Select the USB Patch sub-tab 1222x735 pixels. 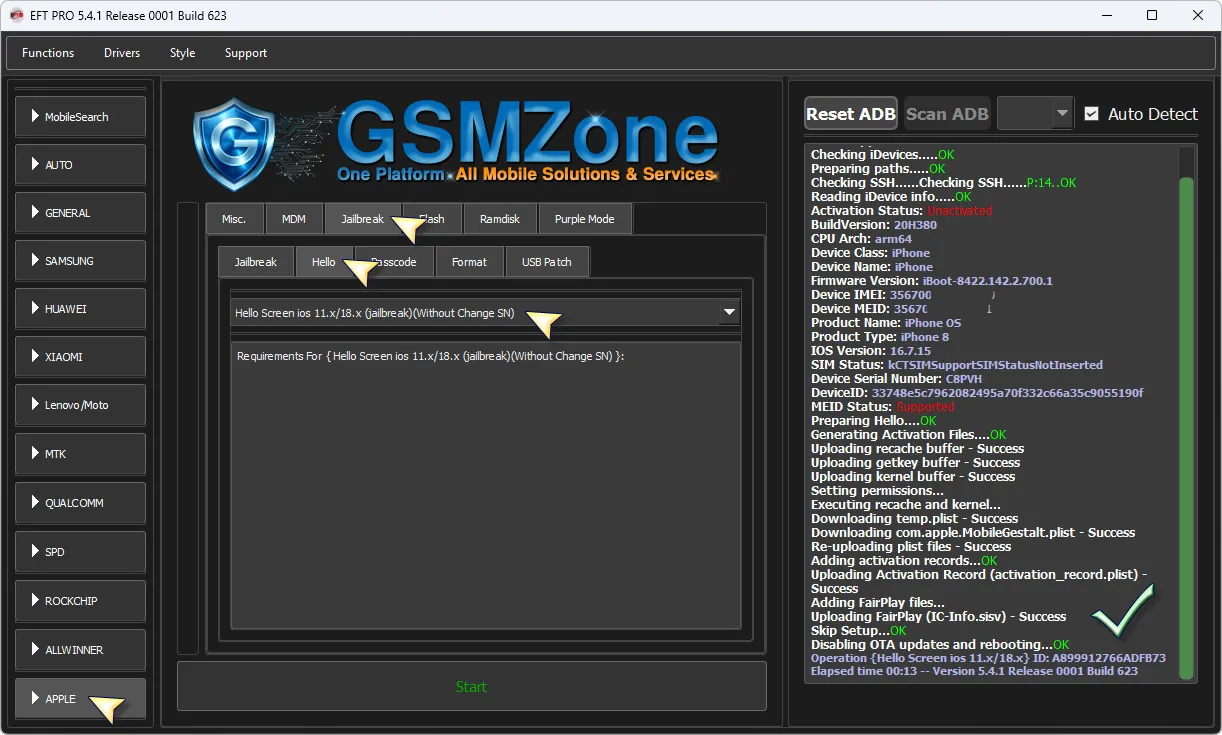click(546, 262)
